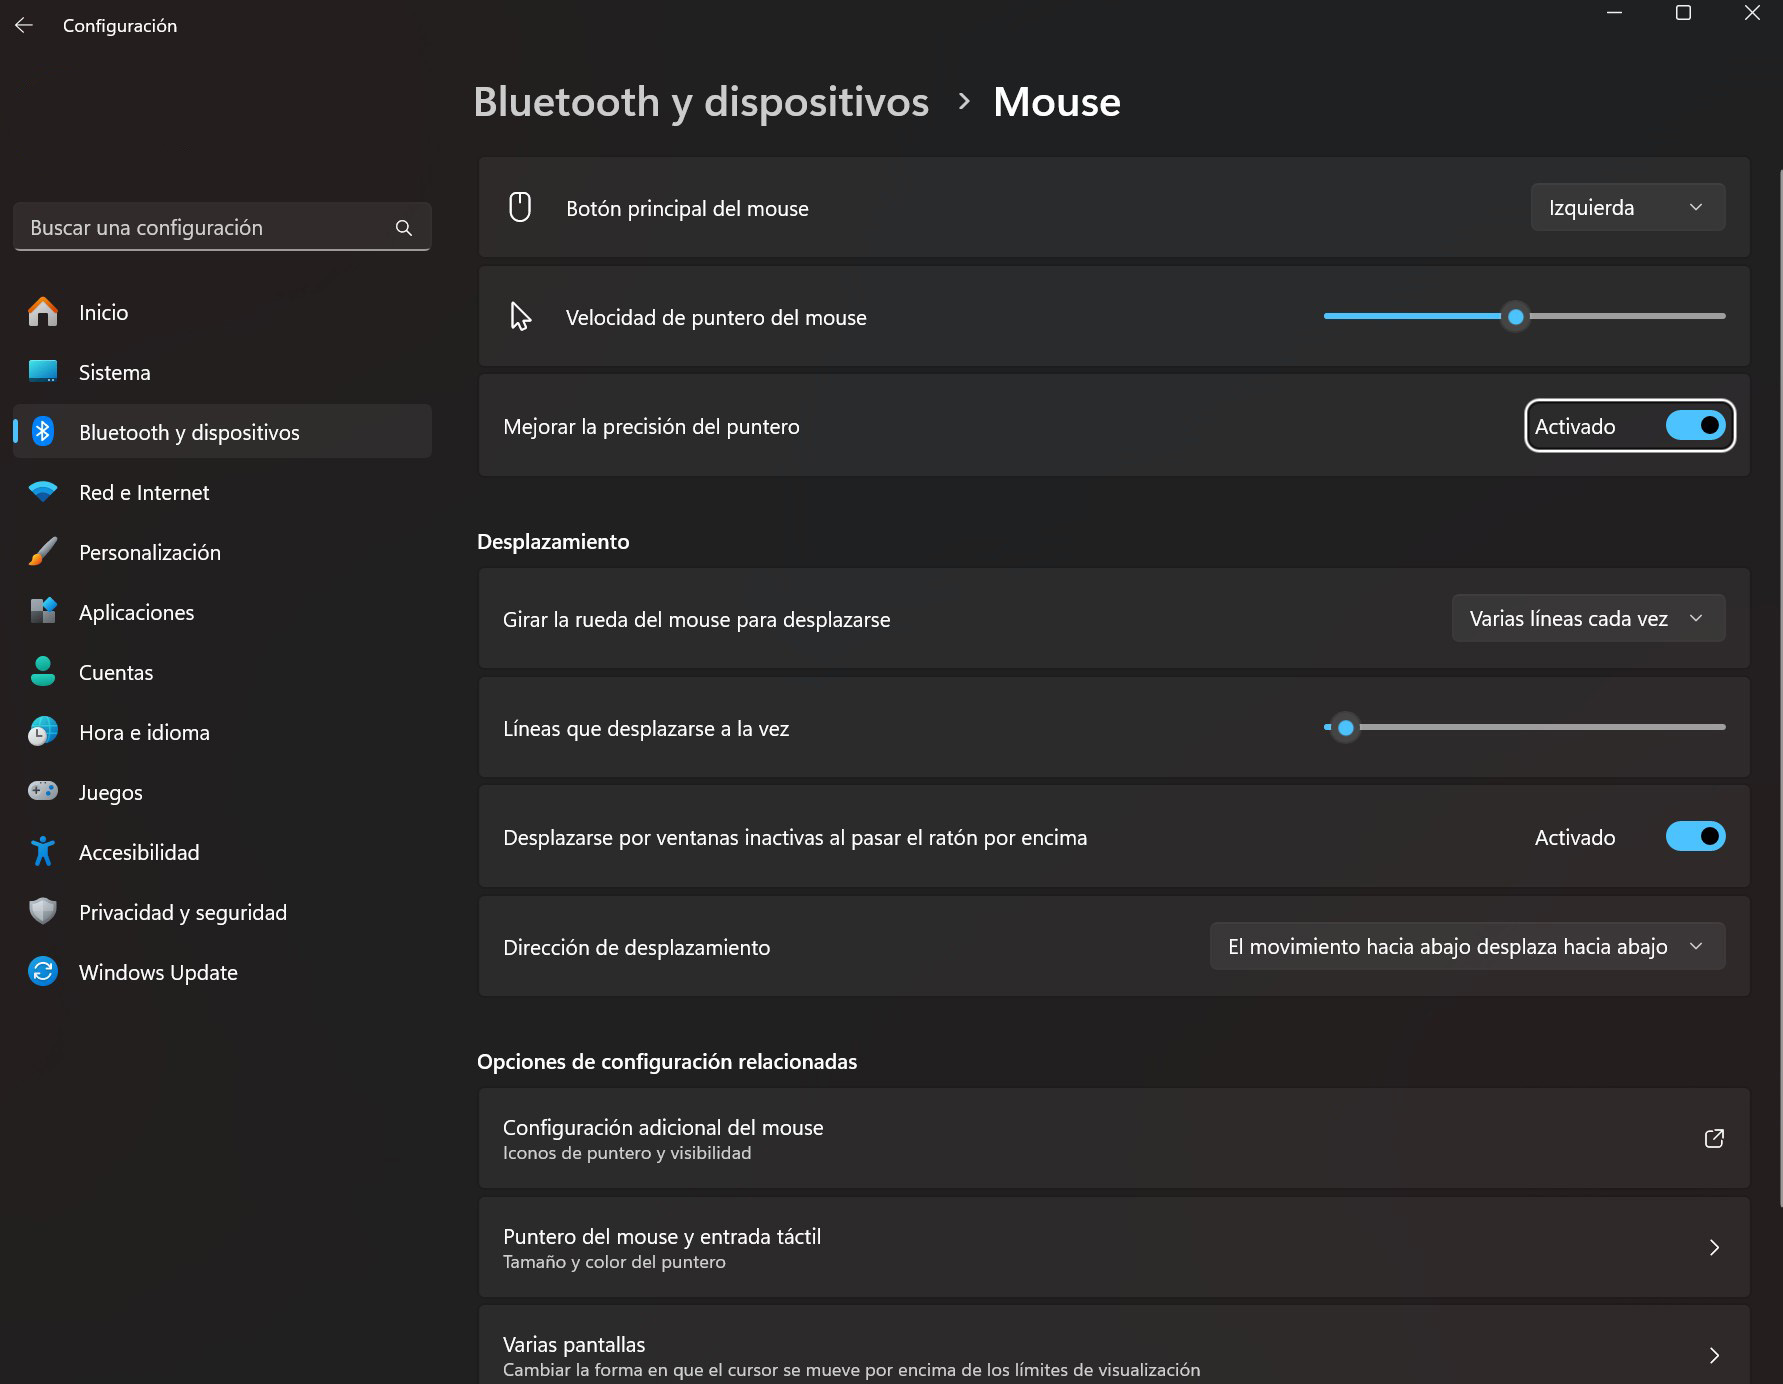Click the back arrow icon in title bar
Screen dimensions: 1783x1384
point(24,25)
